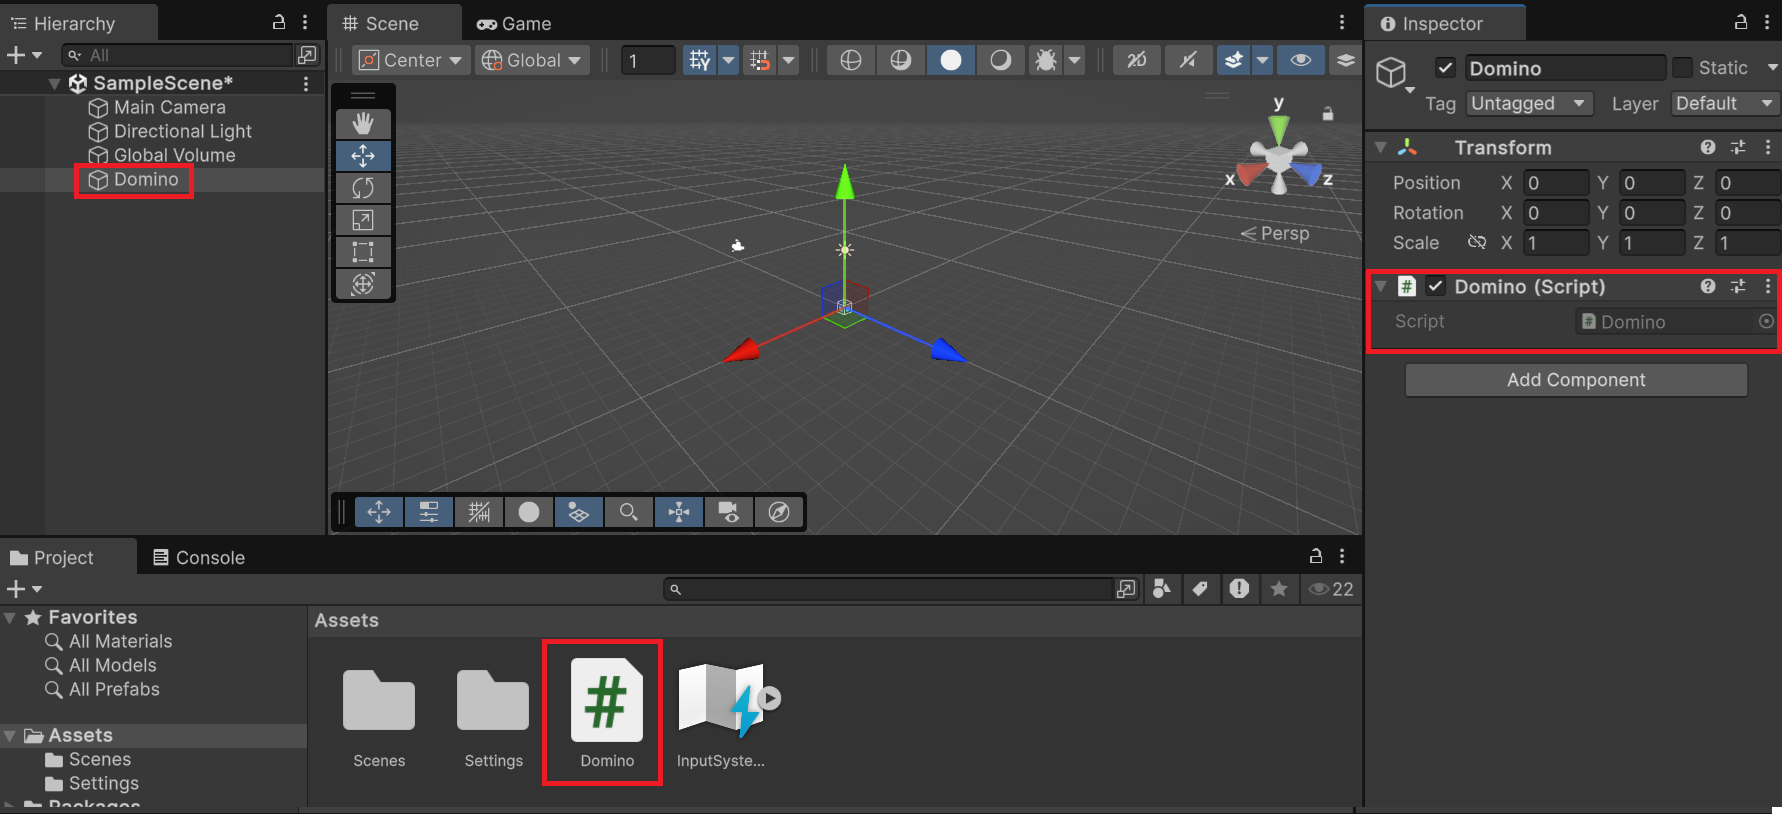
Task: Switch to the Game tab
Action: pyautogui.click(x=515, y=24)
